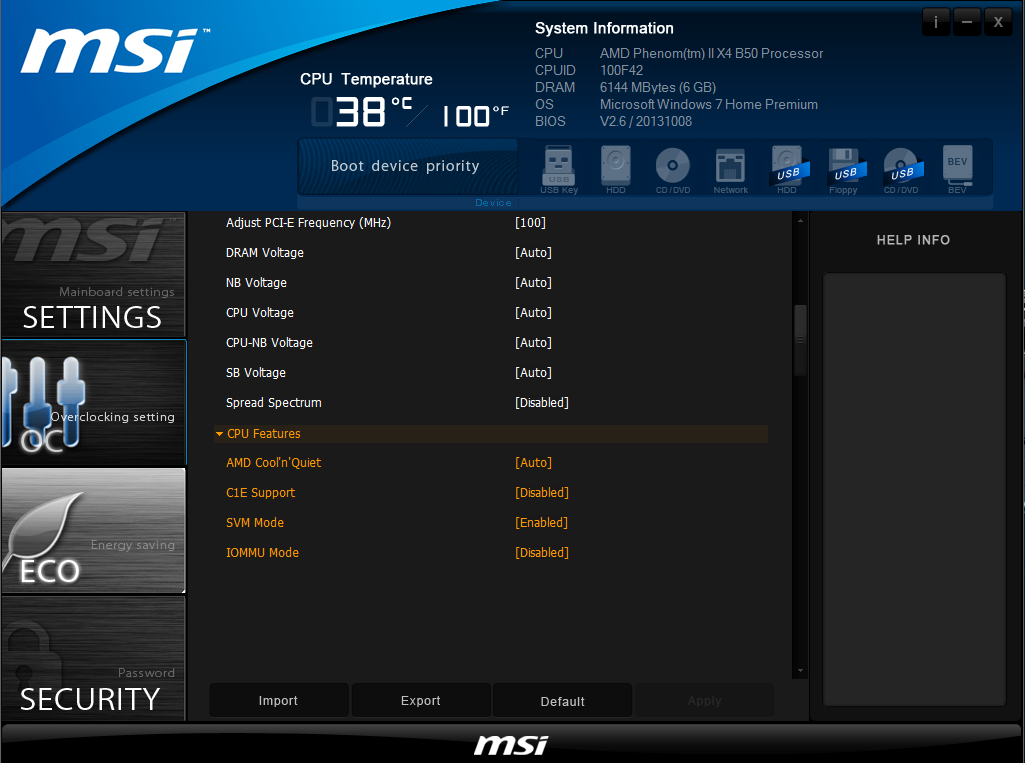
Task: Select the DRAM Voltage label
Action: [265, 253]
